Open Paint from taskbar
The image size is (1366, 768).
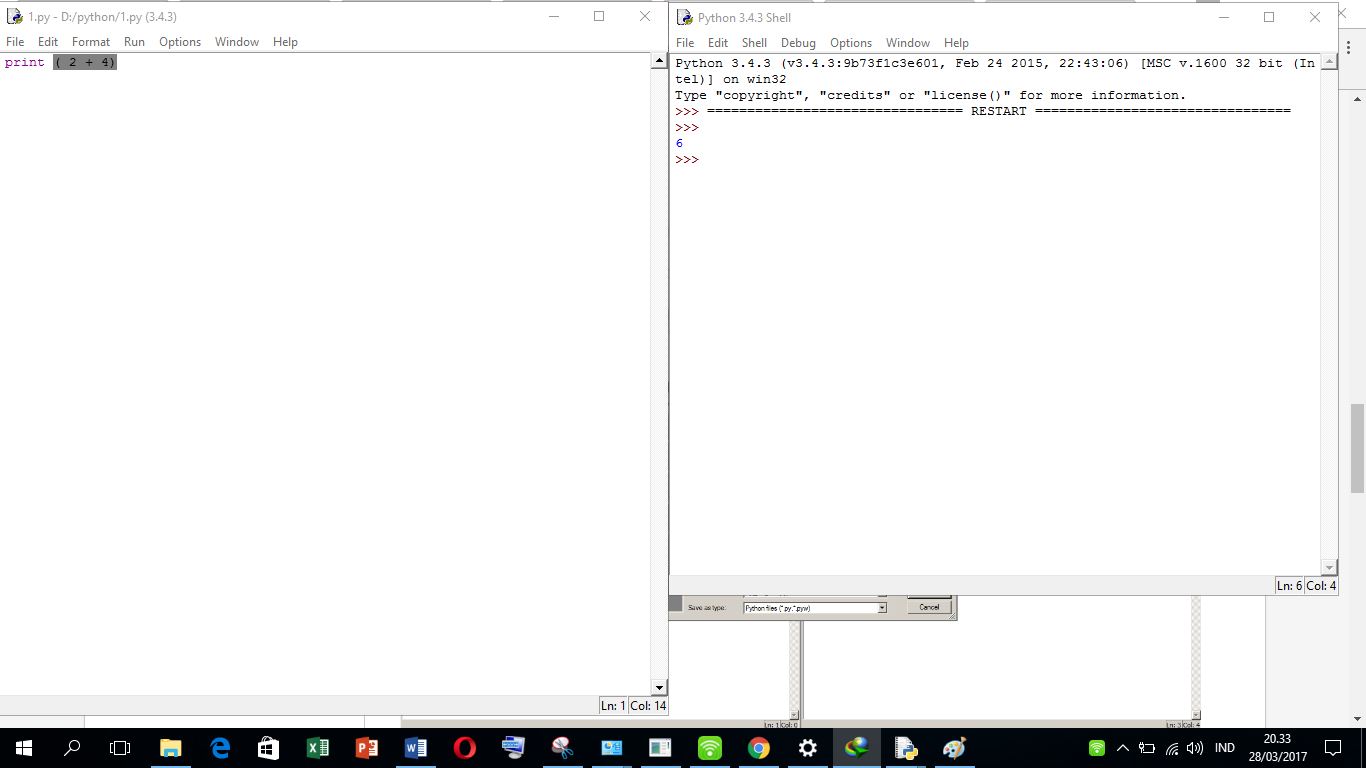[x=955, y=748]
